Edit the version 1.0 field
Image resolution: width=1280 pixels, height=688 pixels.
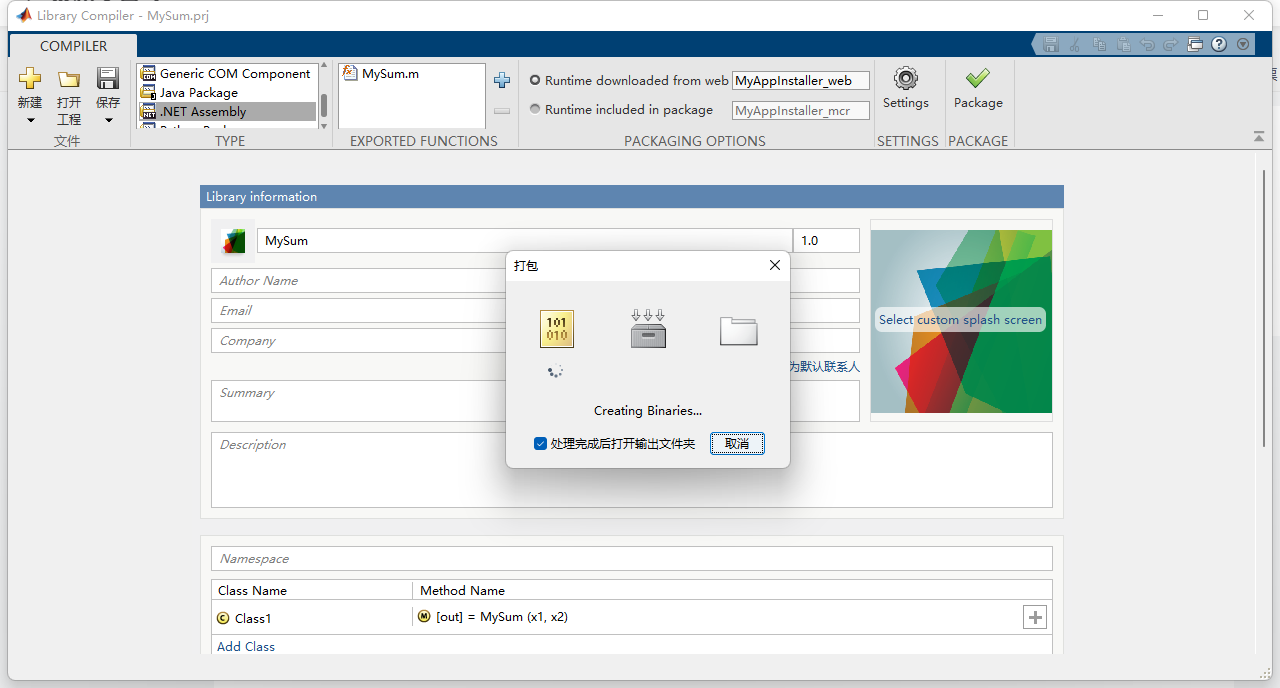pos(826,240)
